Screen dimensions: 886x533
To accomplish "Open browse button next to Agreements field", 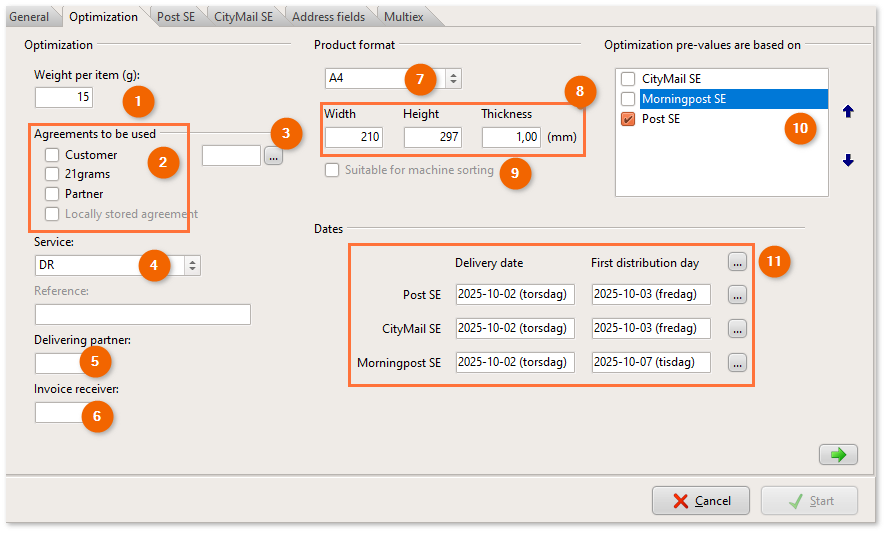I will click(273, 156).
